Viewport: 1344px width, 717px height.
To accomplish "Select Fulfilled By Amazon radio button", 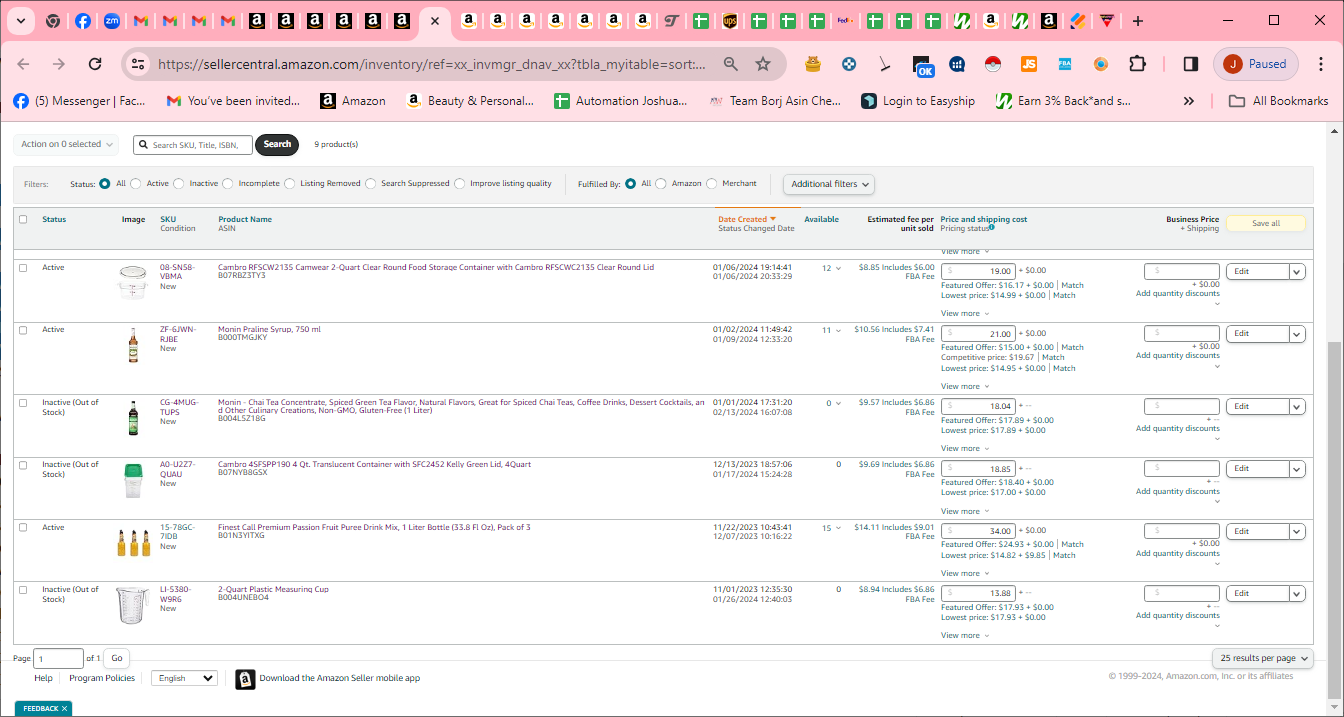I will [x=661, y=184].
